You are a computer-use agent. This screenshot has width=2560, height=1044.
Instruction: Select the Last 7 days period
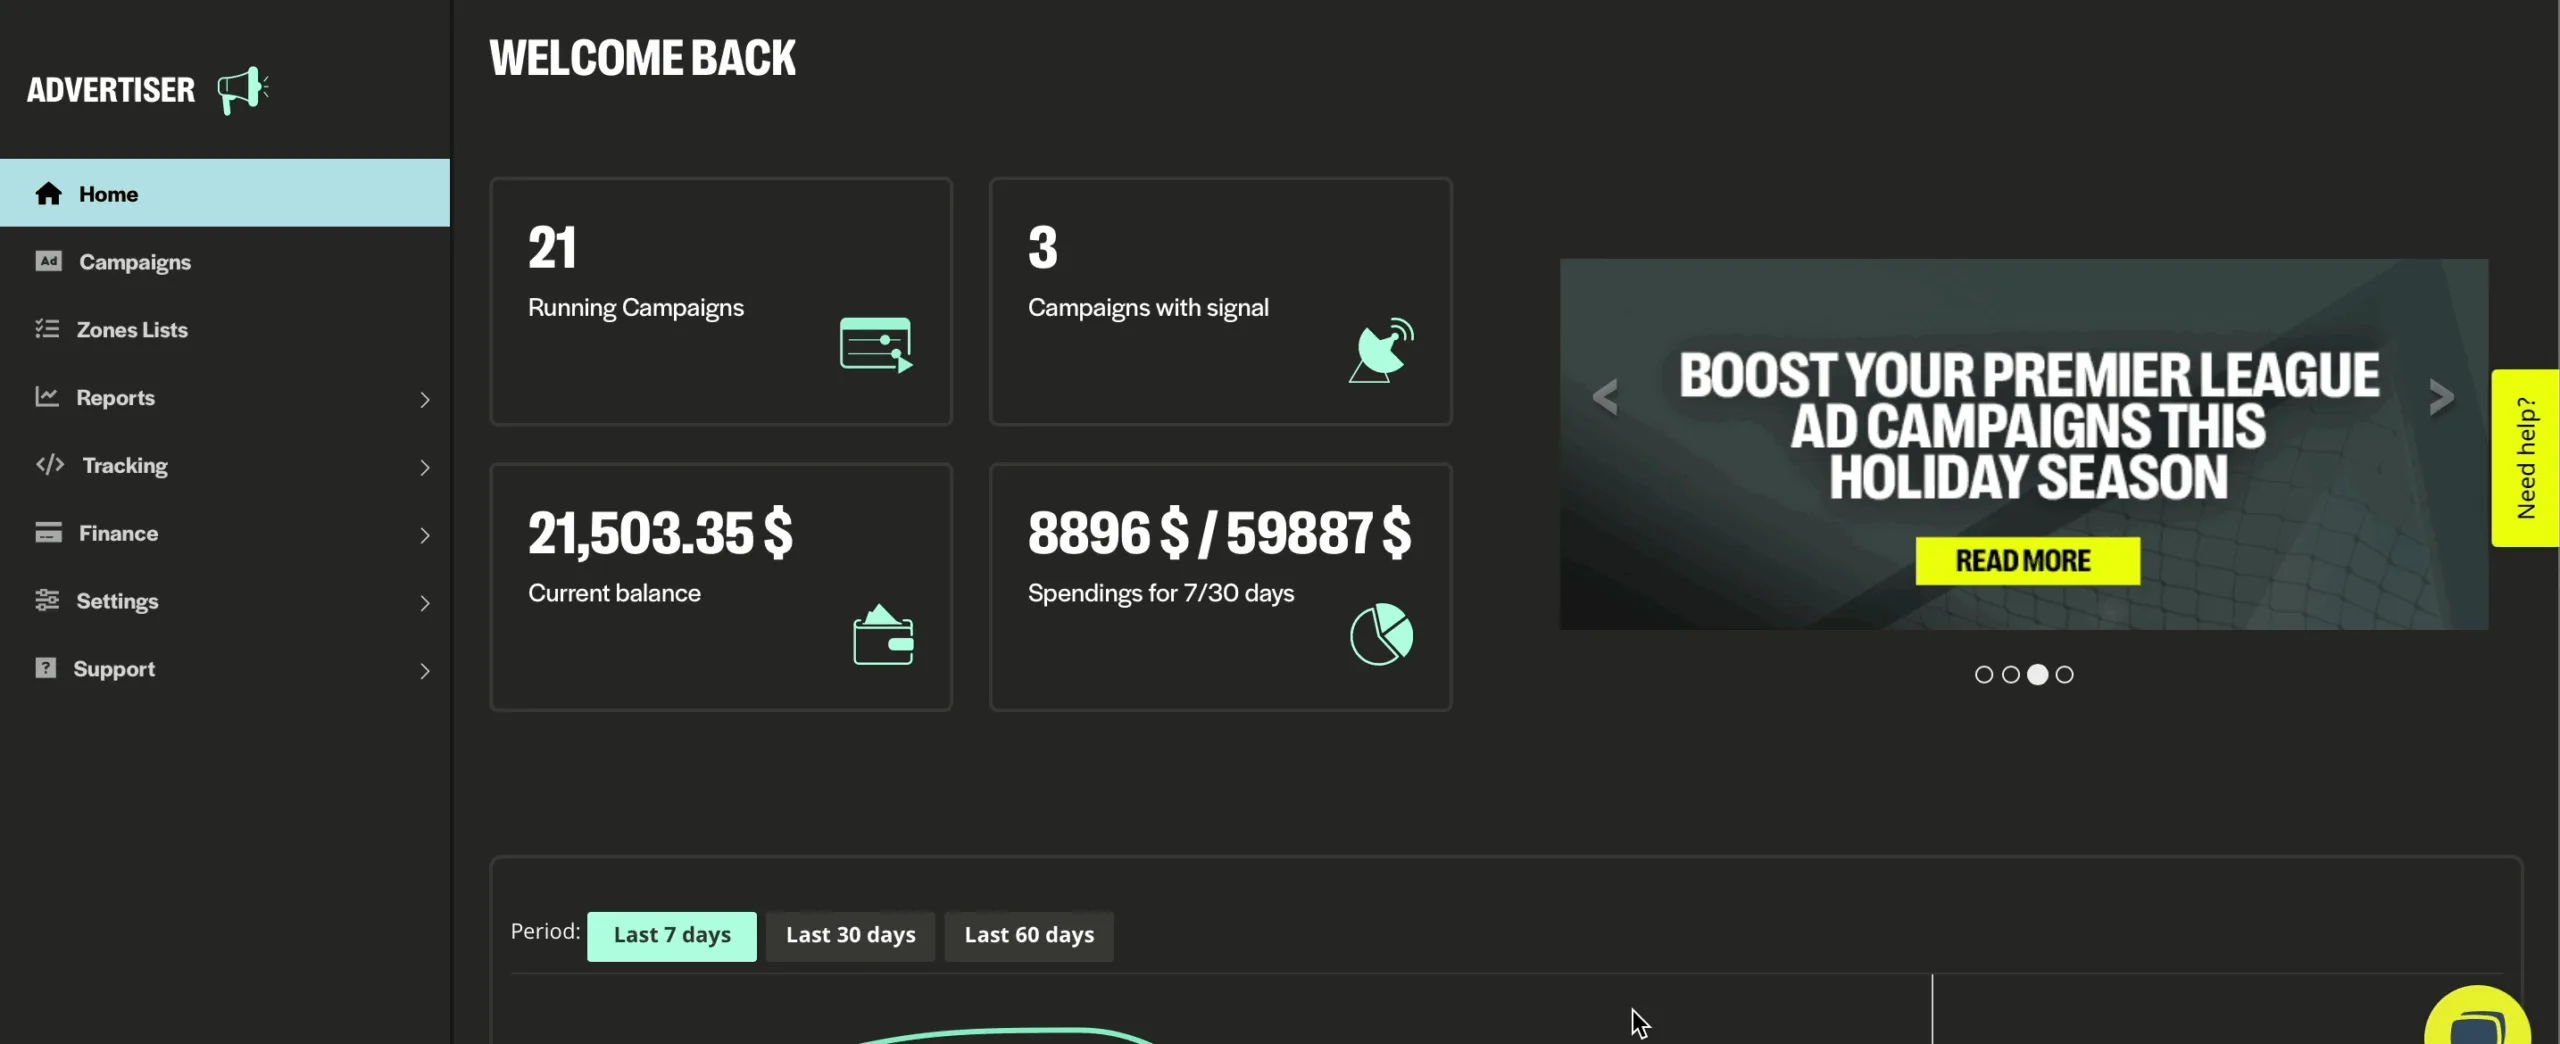pos(672,936)
